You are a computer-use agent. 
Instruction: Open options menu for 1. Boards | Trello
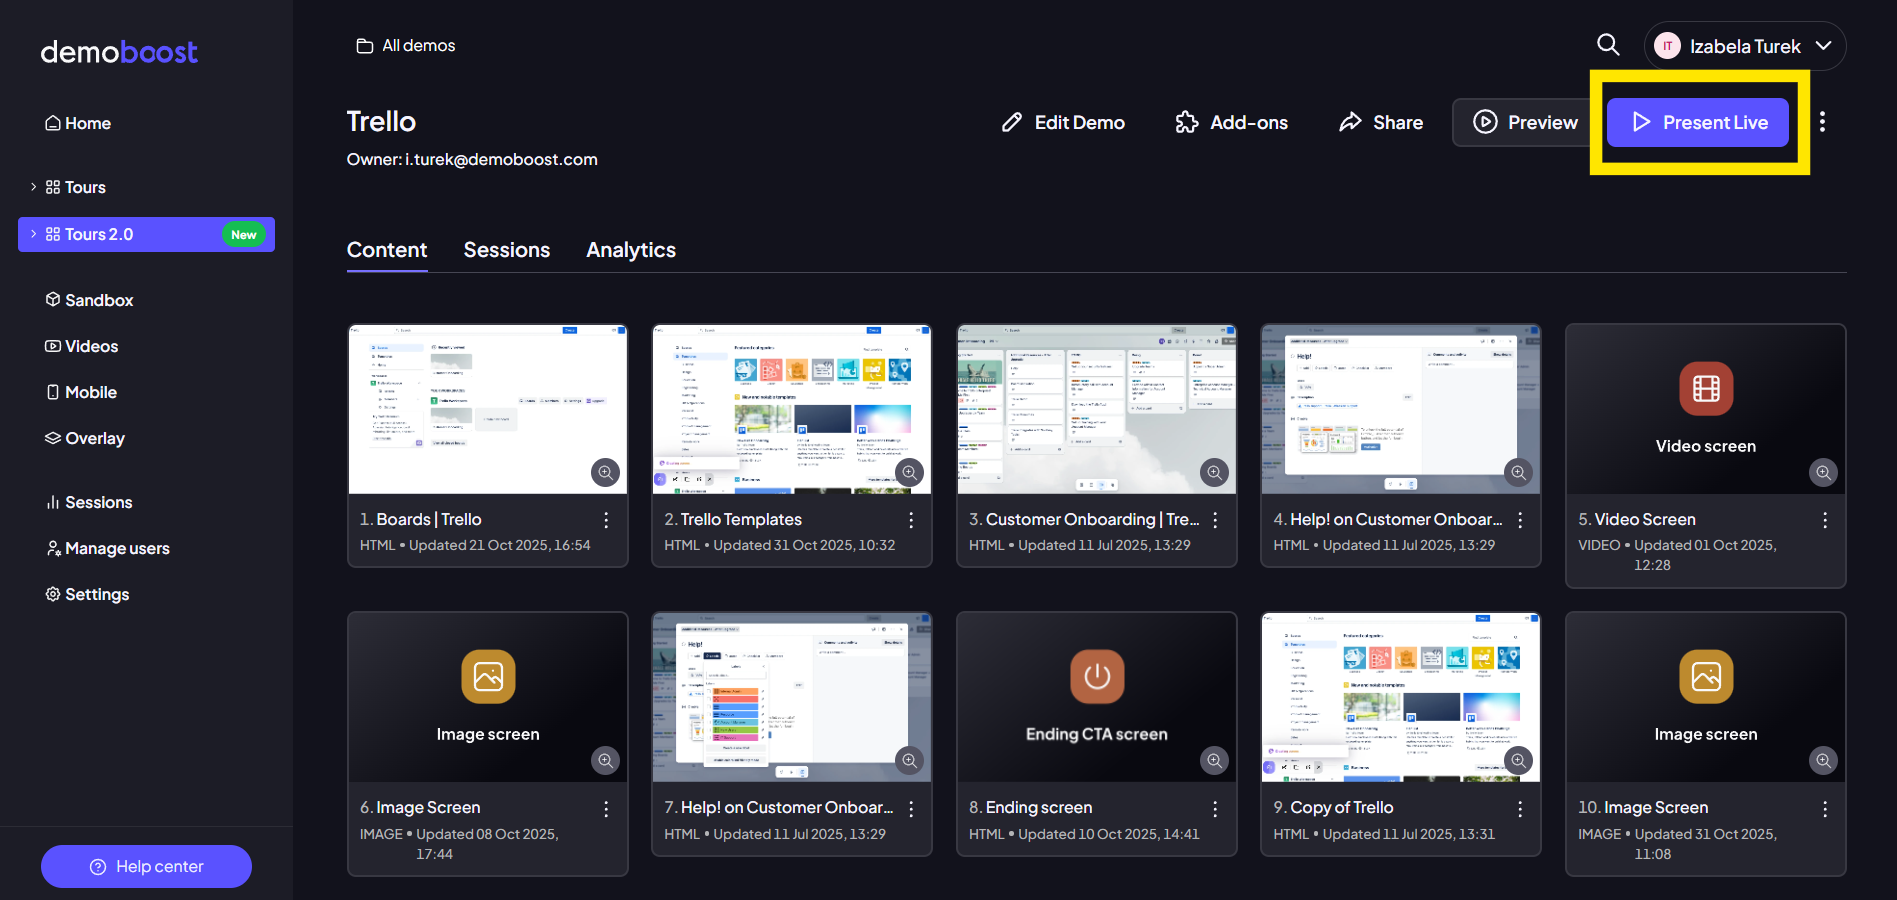(x=606, y=520)
